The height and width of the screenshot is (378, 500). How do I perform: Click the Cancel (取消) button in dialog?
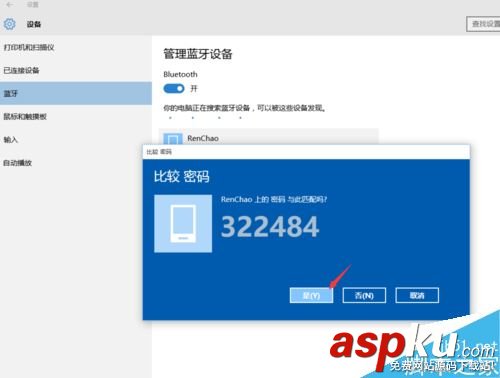[x=417, y=295]
